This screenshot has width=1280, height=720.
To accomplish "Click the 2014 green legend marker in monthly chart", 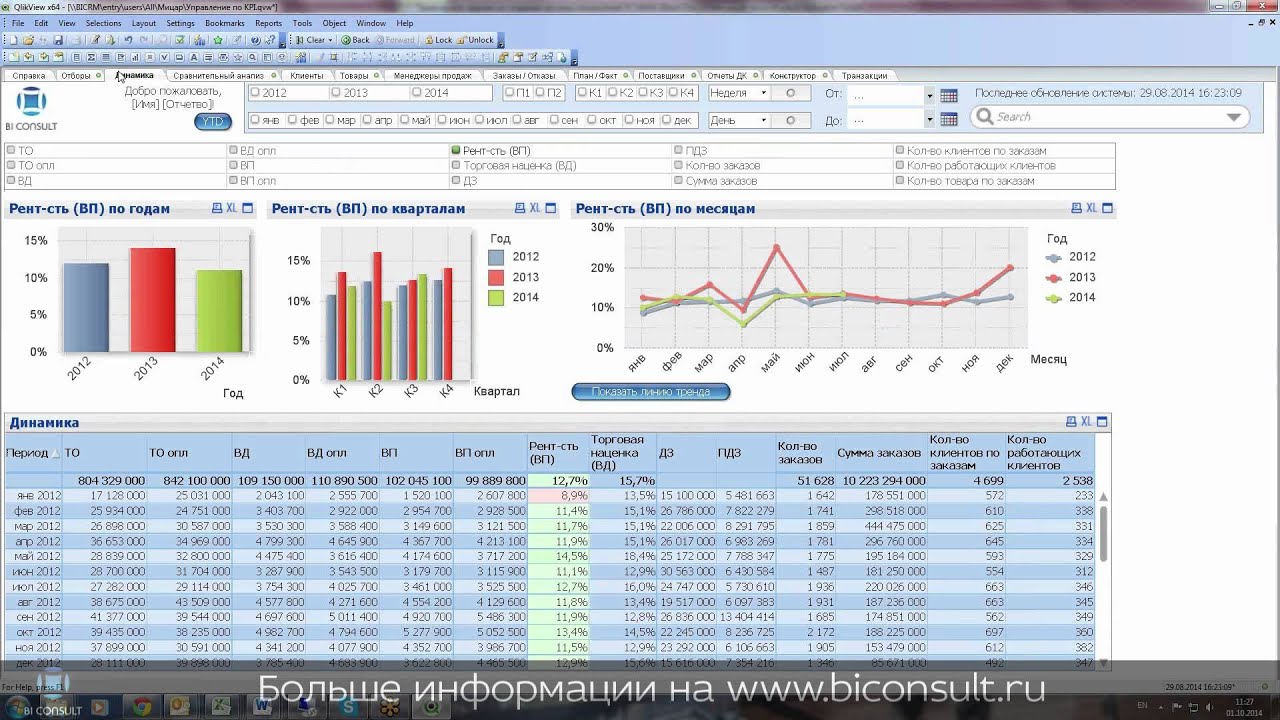I will pyautogui.click(x=1054, y=298).
